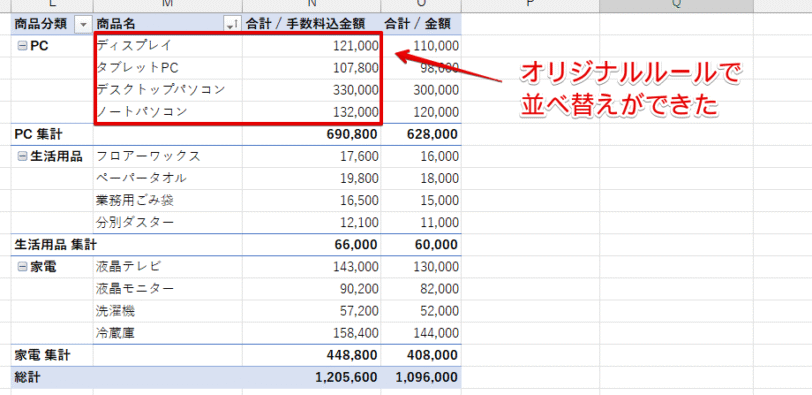This screenshot has width=812, height=395.
Task: Collapse the PC group
Action: (22, 46)
